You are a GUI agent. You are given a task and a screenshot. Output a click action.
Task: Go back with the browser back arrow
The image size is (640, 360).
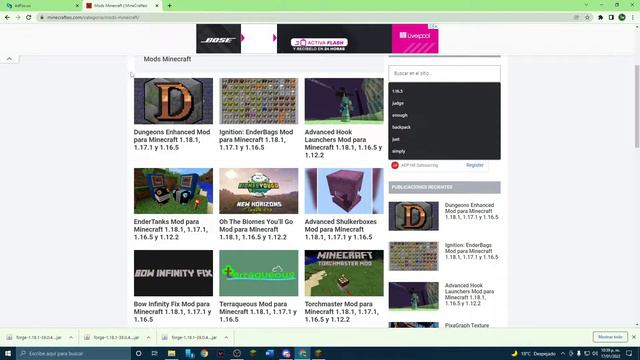[x=7, y=18]
